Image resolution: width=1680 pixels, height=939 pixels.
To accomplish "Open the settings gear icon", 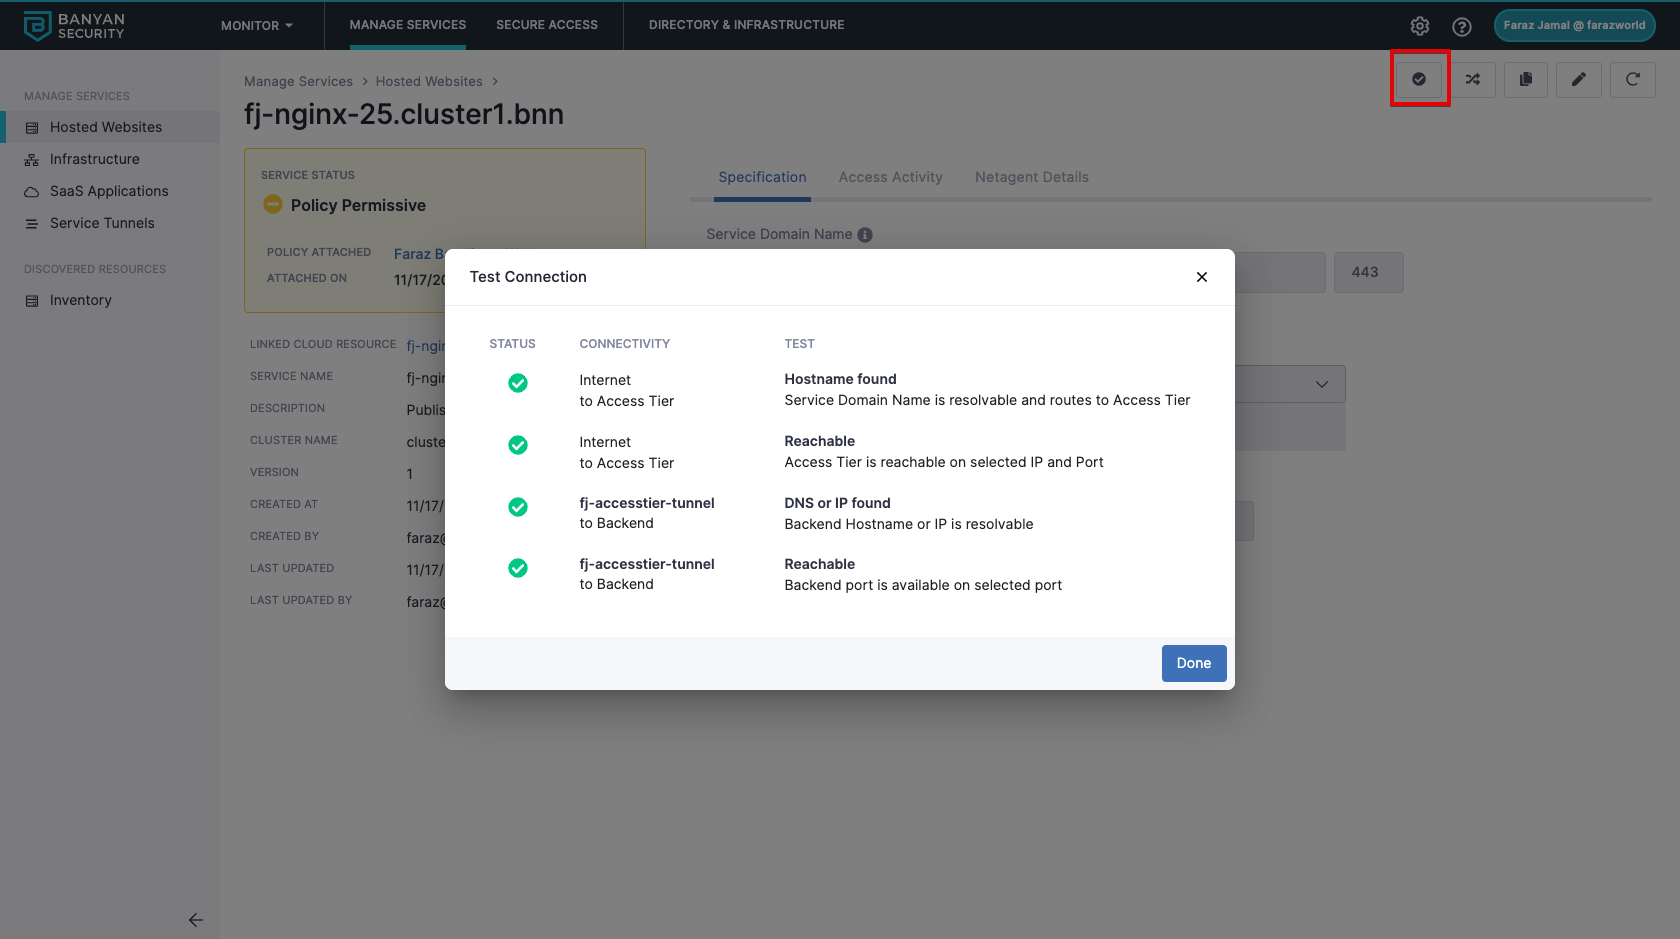I will coord(1420,26).
